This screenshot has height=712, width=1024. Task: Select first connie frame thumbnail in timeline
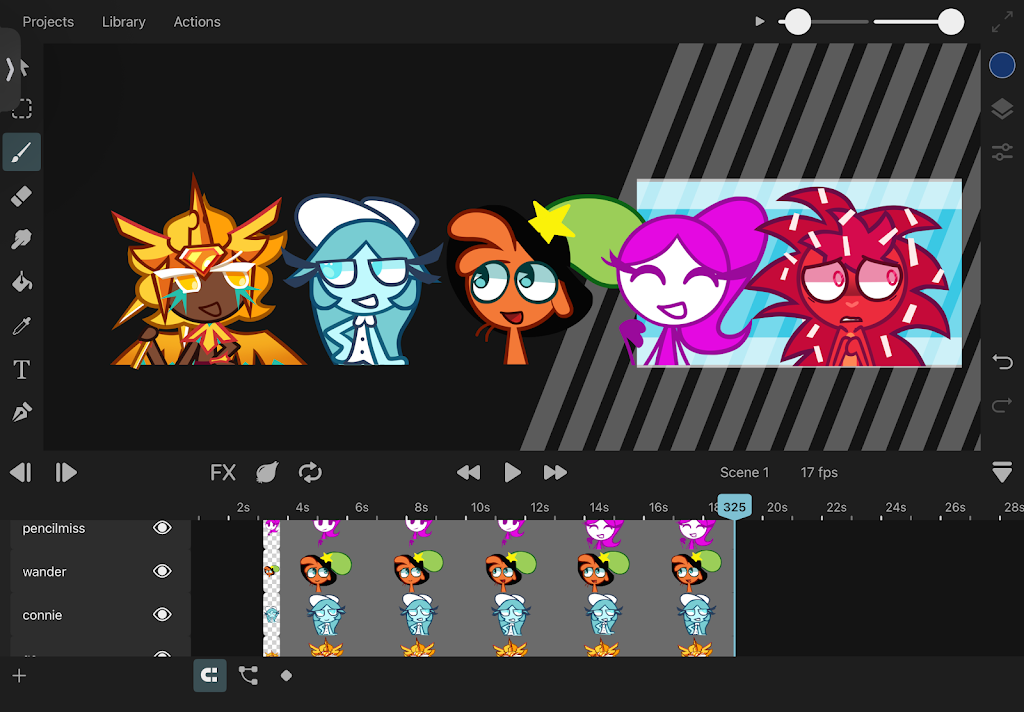pos(271,614)
